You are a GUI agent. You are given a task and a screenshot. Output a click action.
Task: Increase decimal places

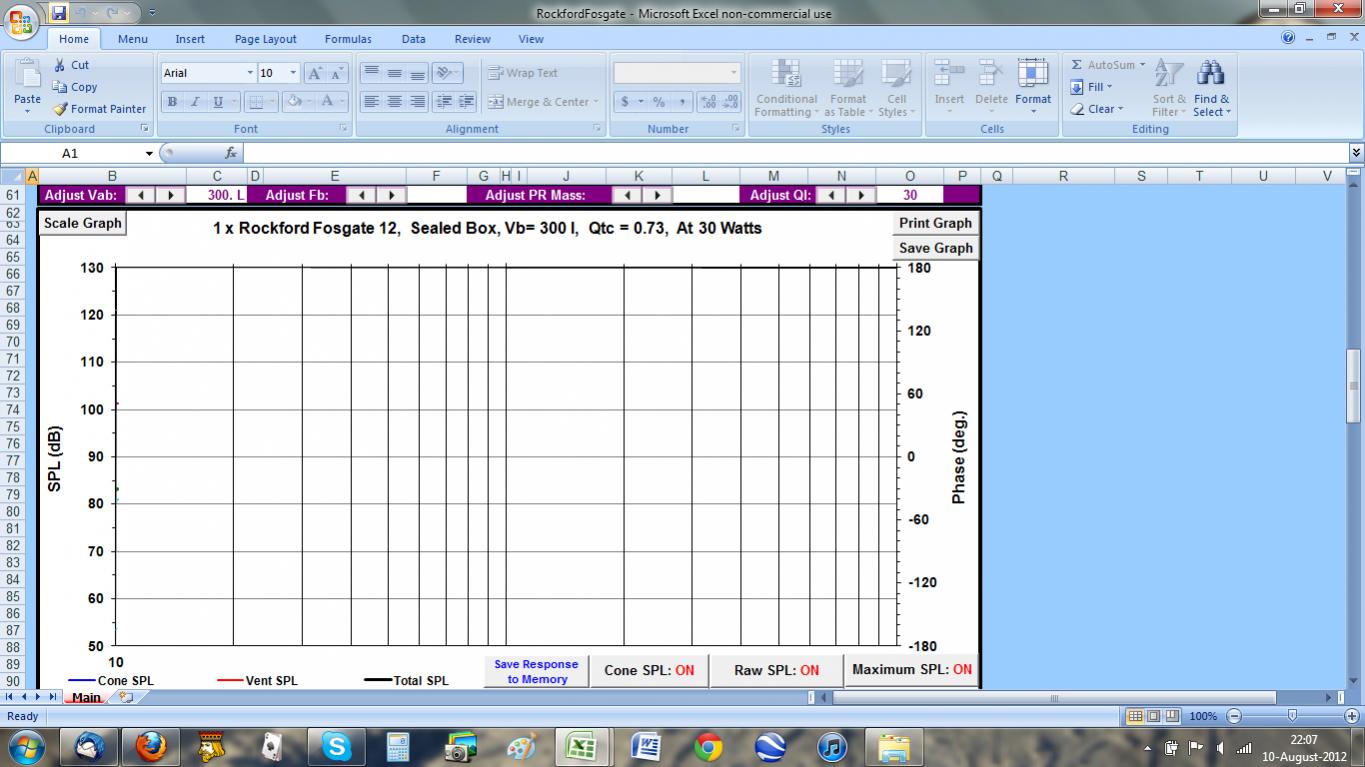(x=708, y=102)
